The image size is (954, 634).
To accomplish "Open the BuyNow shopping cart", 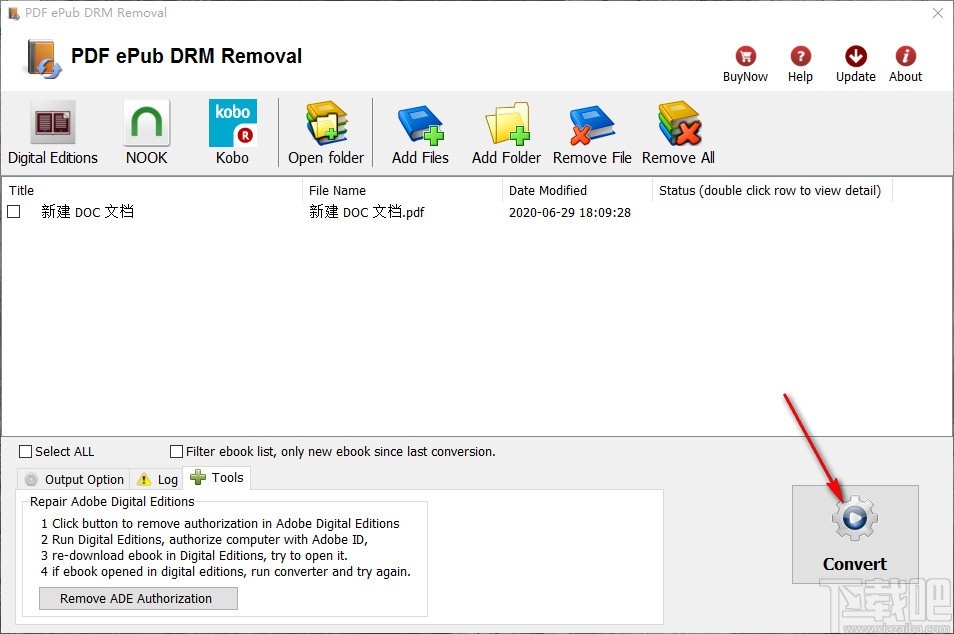I will click(745, 64).
